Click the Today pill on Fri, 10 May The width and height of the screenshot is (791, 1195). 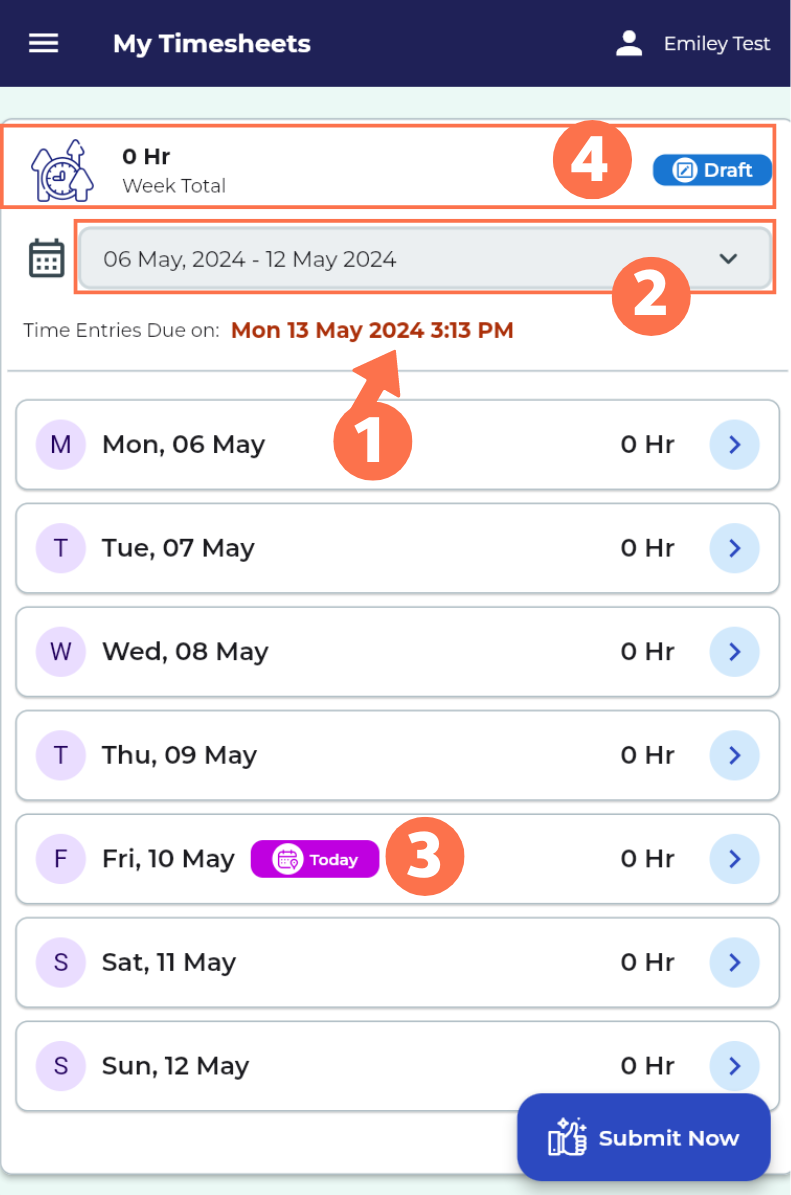[314, 859]
